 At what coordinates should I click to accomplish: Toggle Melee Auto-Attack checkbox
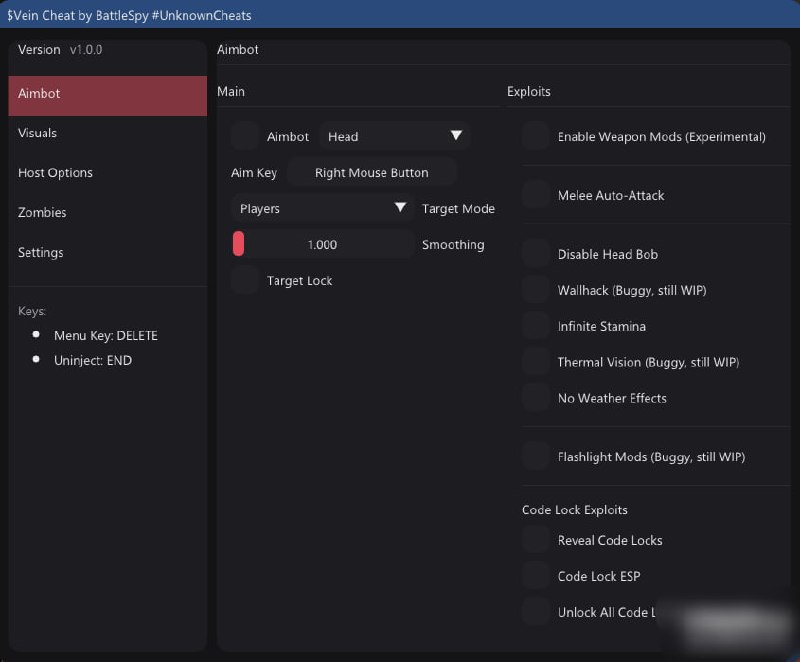click(536, 195)
